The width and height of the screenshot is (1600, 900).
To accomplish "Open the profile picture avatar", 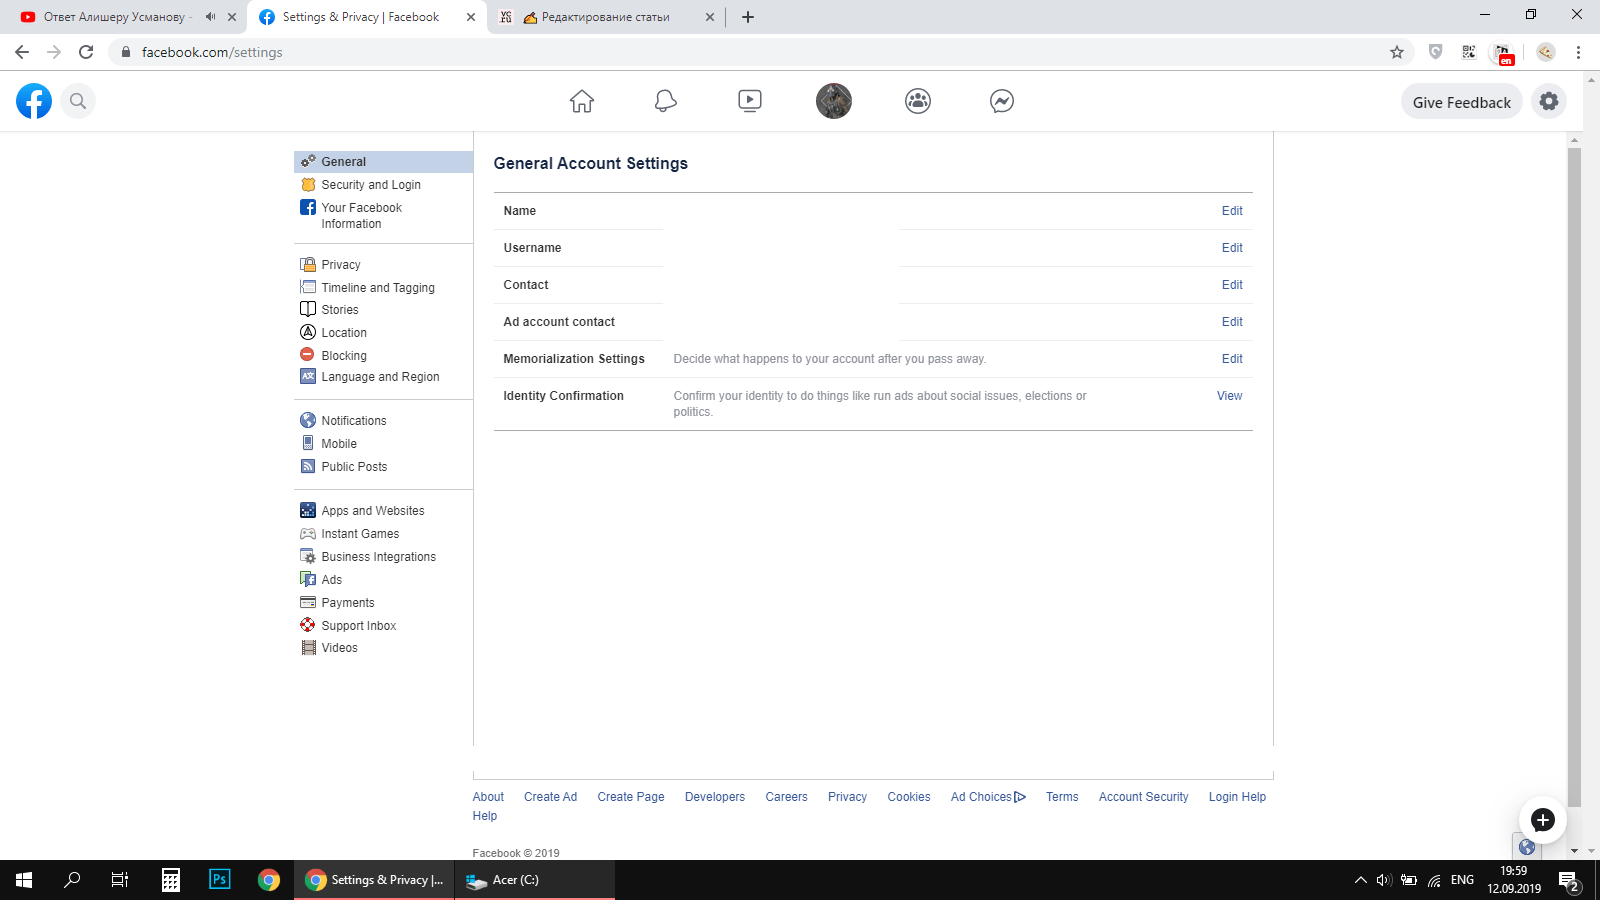I will (x=834, y=101).
